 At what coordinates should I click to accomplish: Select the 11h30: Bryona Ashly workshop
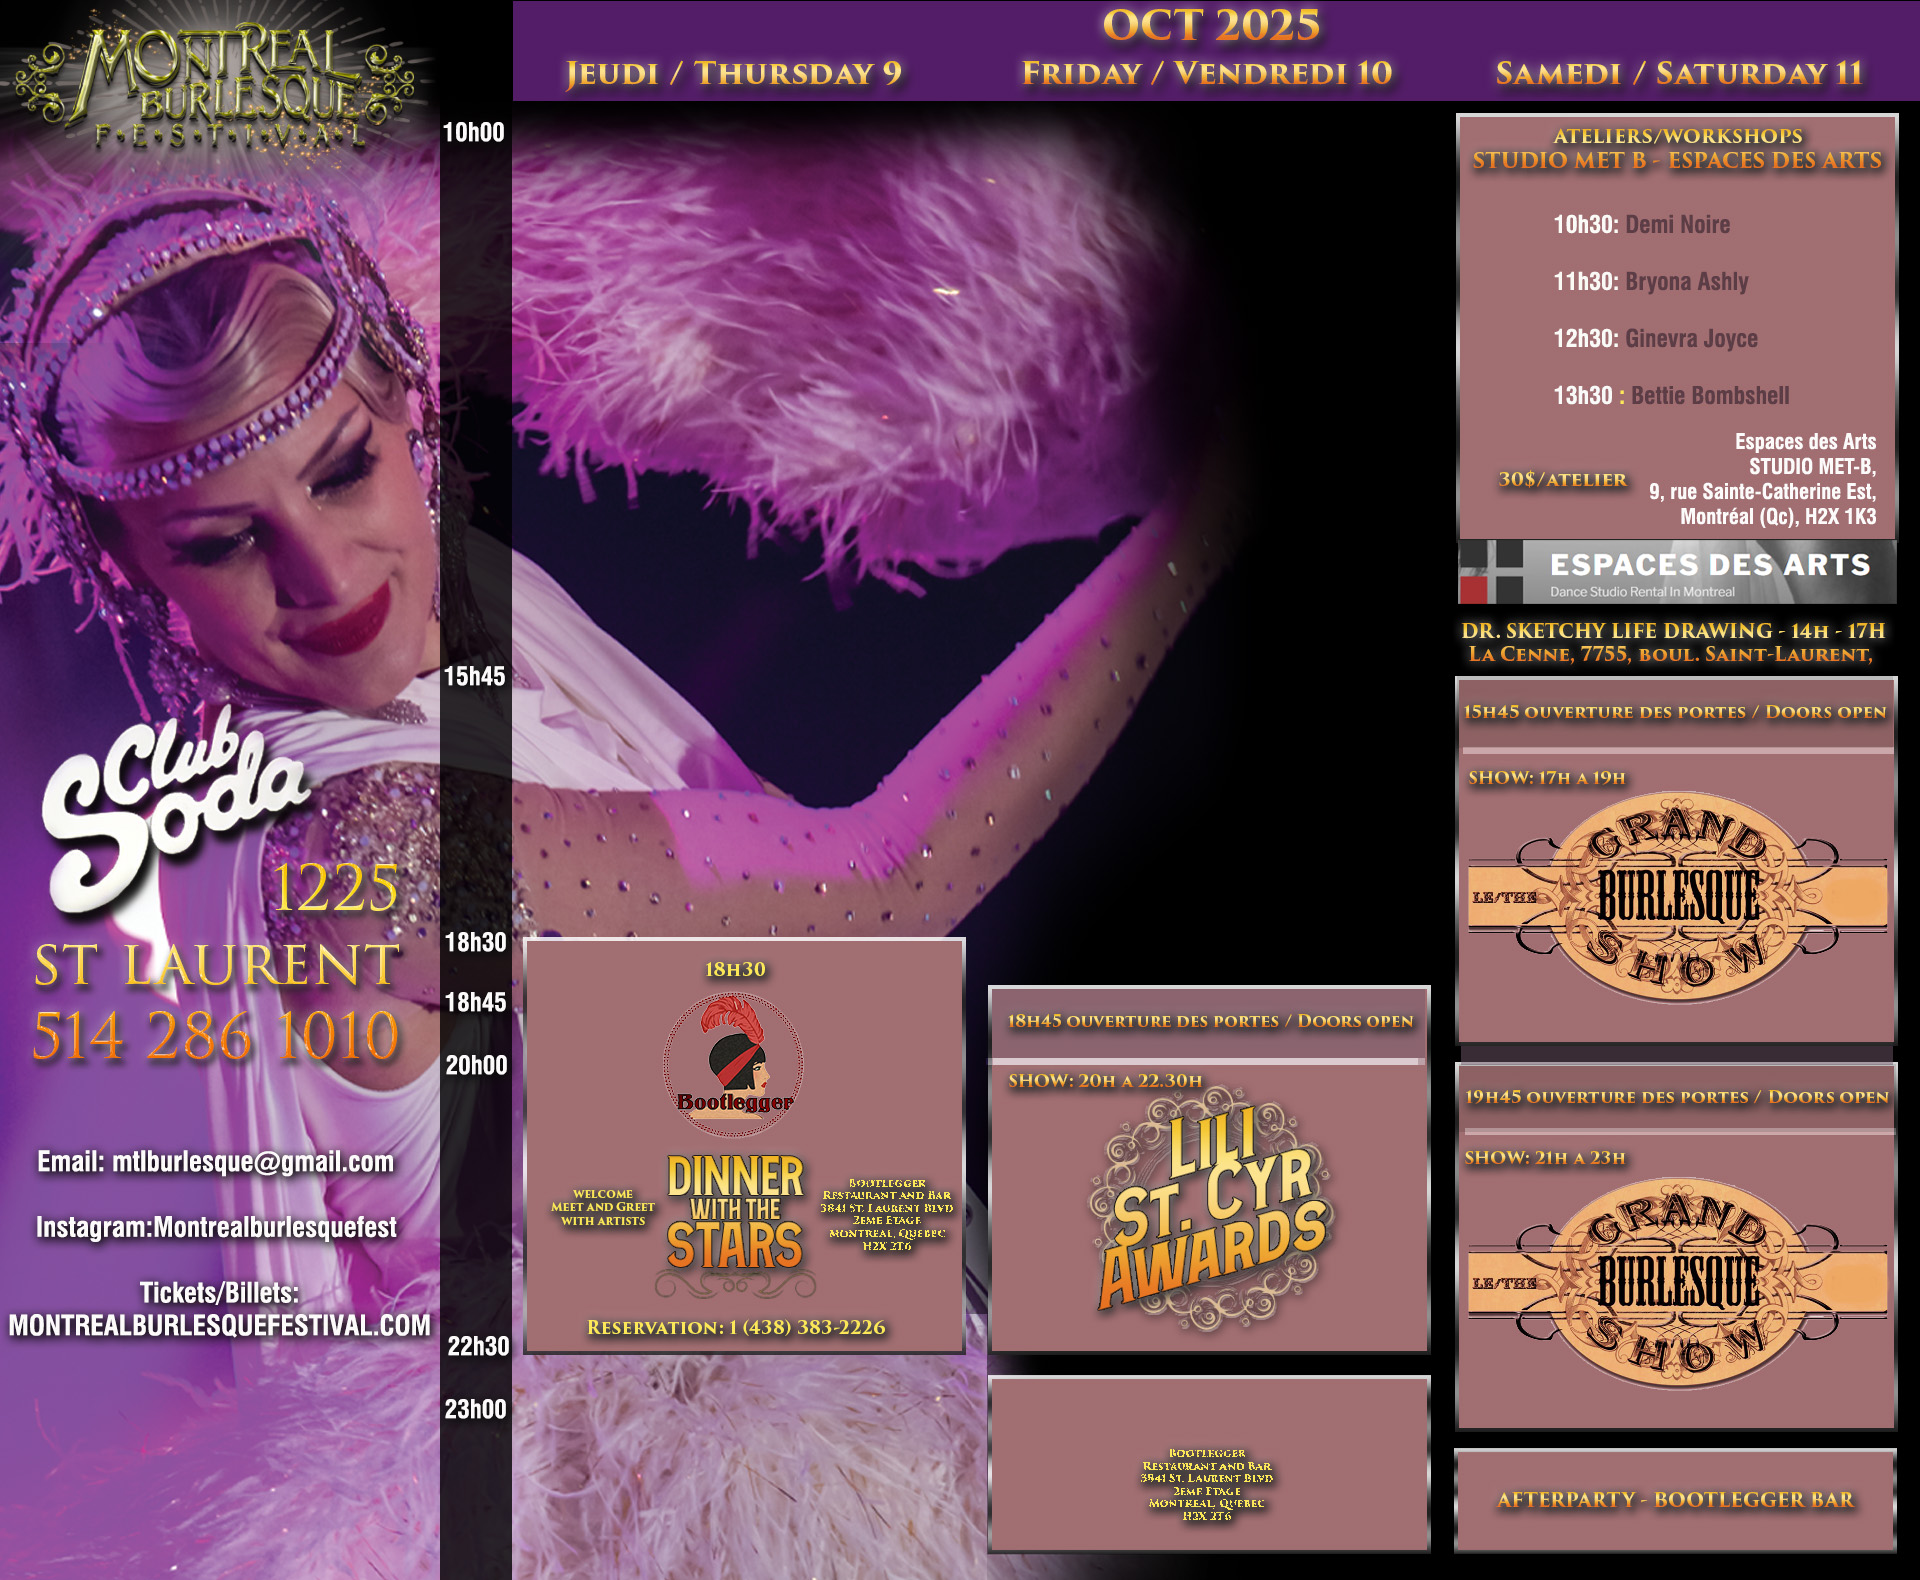(x=1651, y=282)
